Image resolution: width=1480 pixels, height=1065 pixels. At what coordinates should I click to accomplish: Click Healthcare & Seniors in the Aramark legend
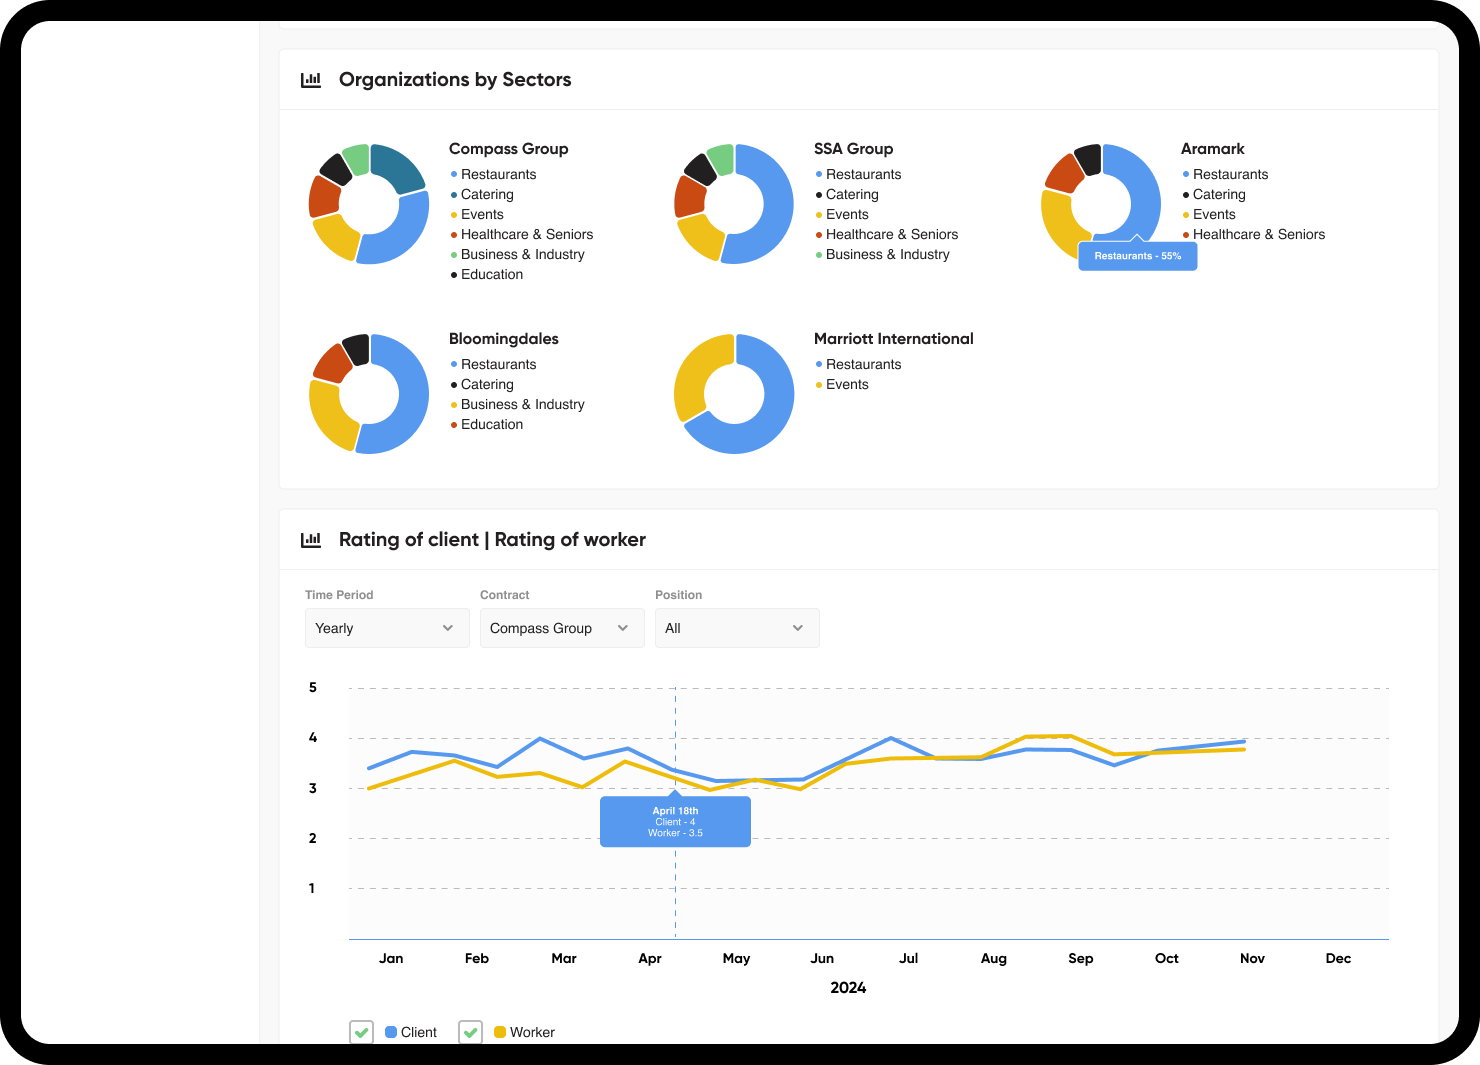tap(1259, 234)
